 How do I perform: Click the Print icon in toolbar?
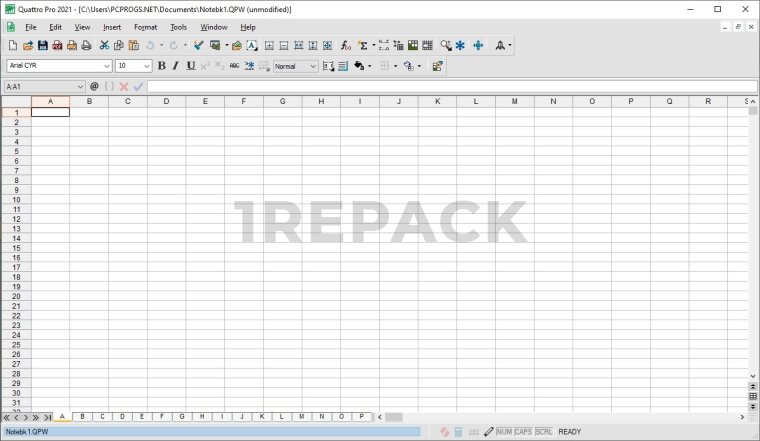[x=86, y=46]
